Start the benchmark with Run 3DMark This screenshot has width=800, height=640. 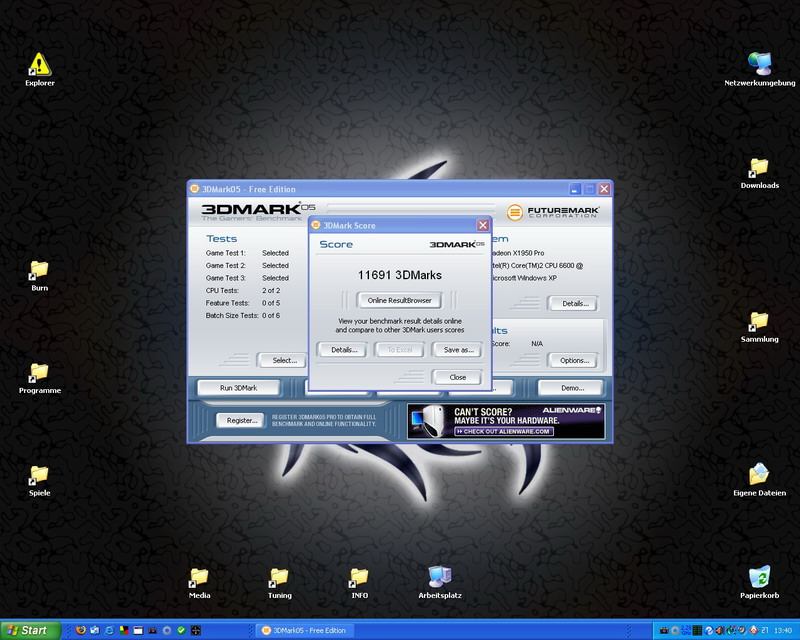238,388
